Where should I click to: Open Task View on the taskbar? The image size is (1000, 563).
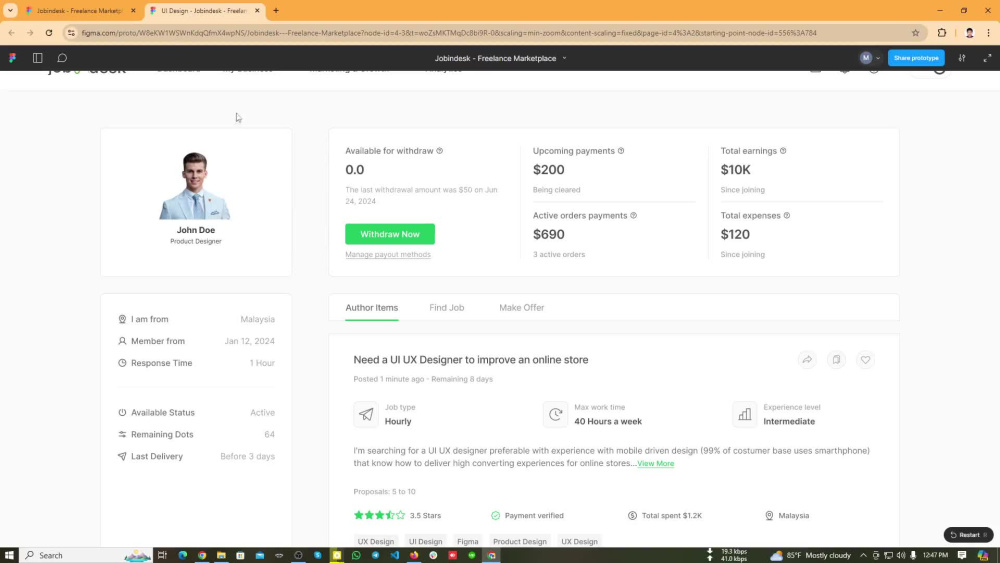point(162,555)
